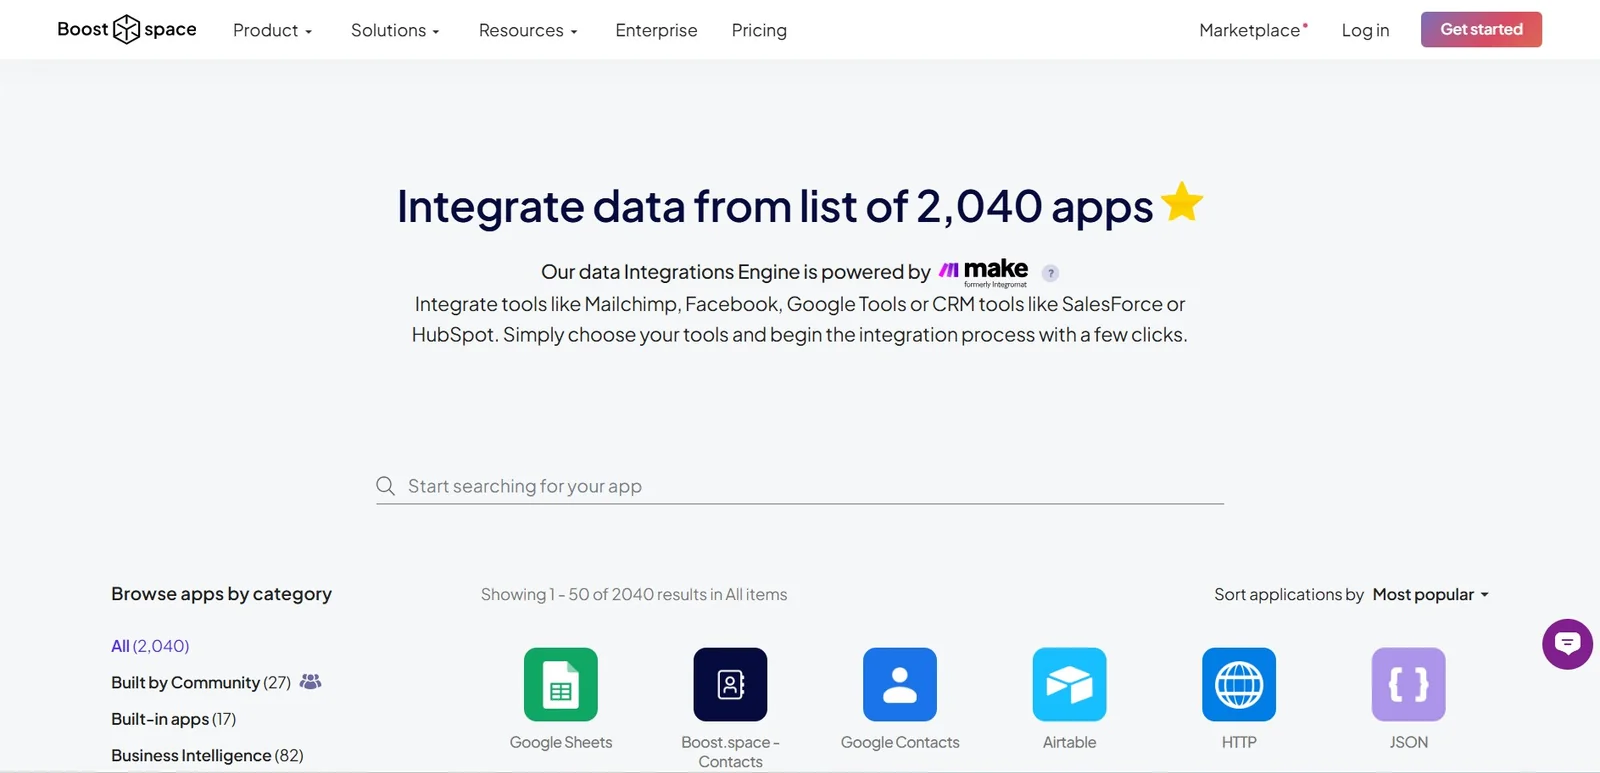Viewport: 1600px width, 773px height.
Task: Click the Google Sheets label
Action: click(x=561, y=742)
